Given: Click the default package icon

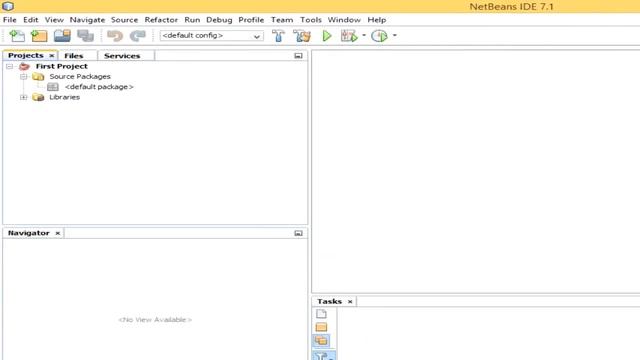Looking at the screenshot, I should (53, 87).
